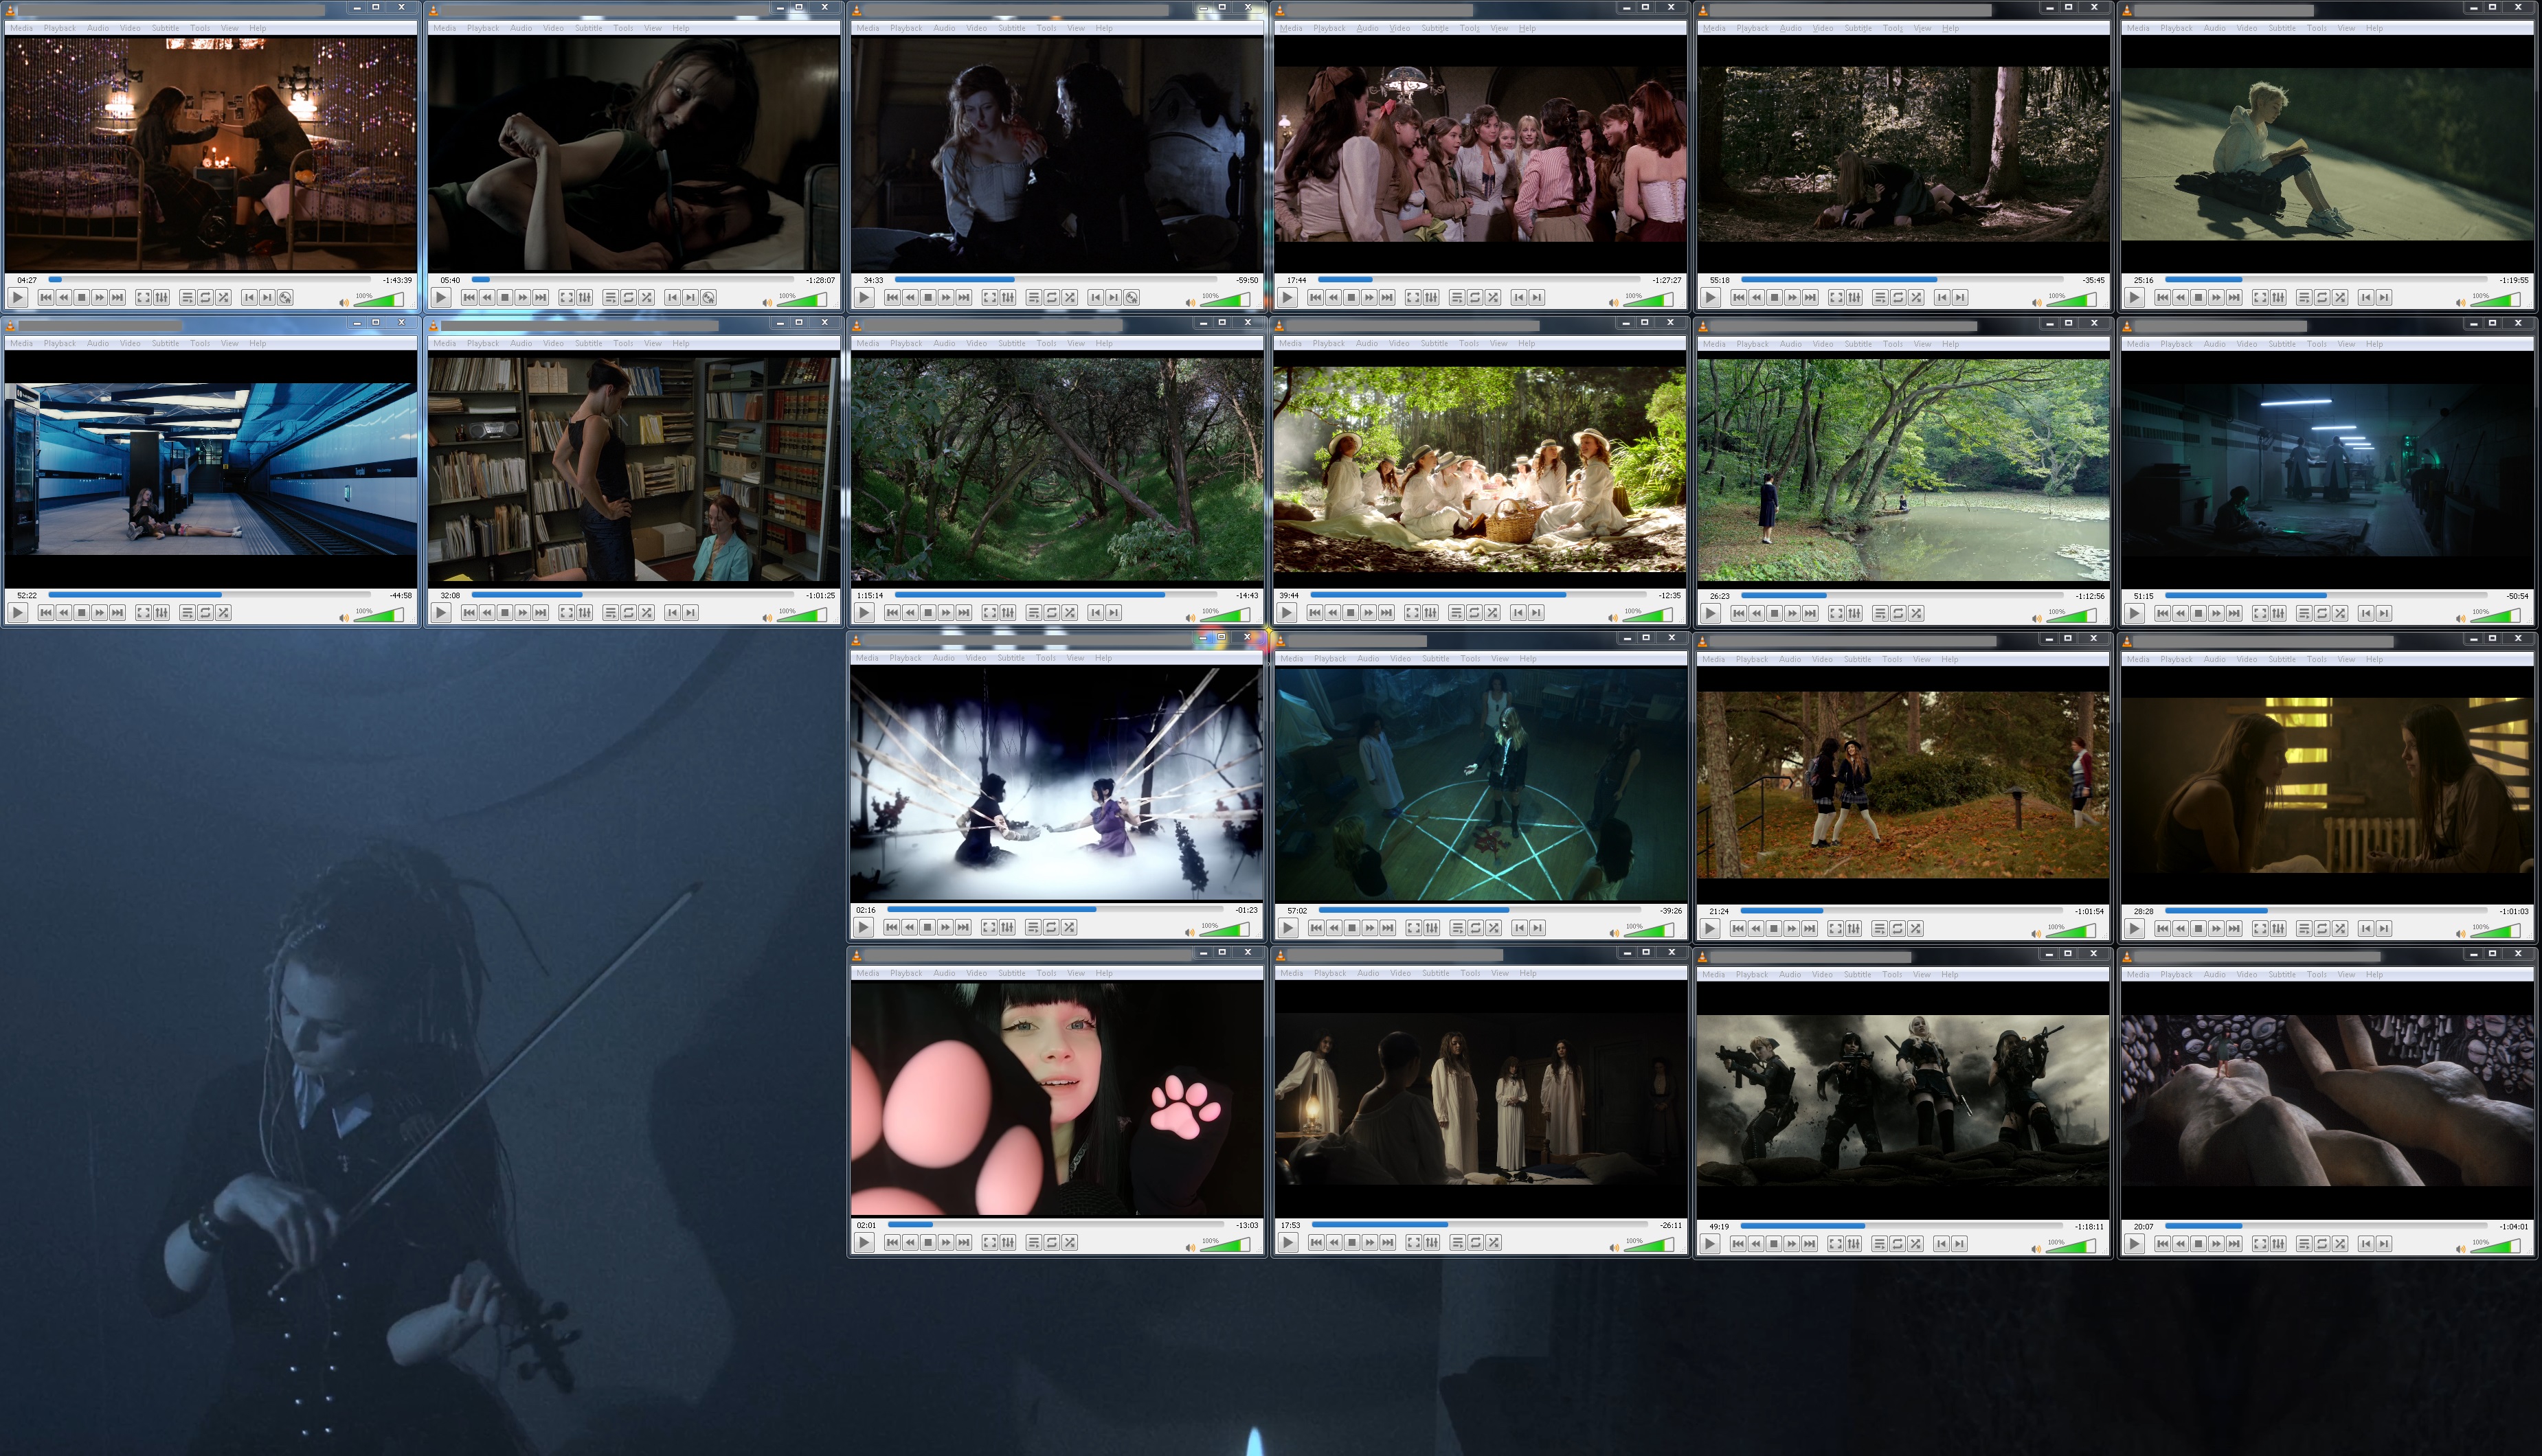Fast forward the video paused at 32:08

point(523,612)
